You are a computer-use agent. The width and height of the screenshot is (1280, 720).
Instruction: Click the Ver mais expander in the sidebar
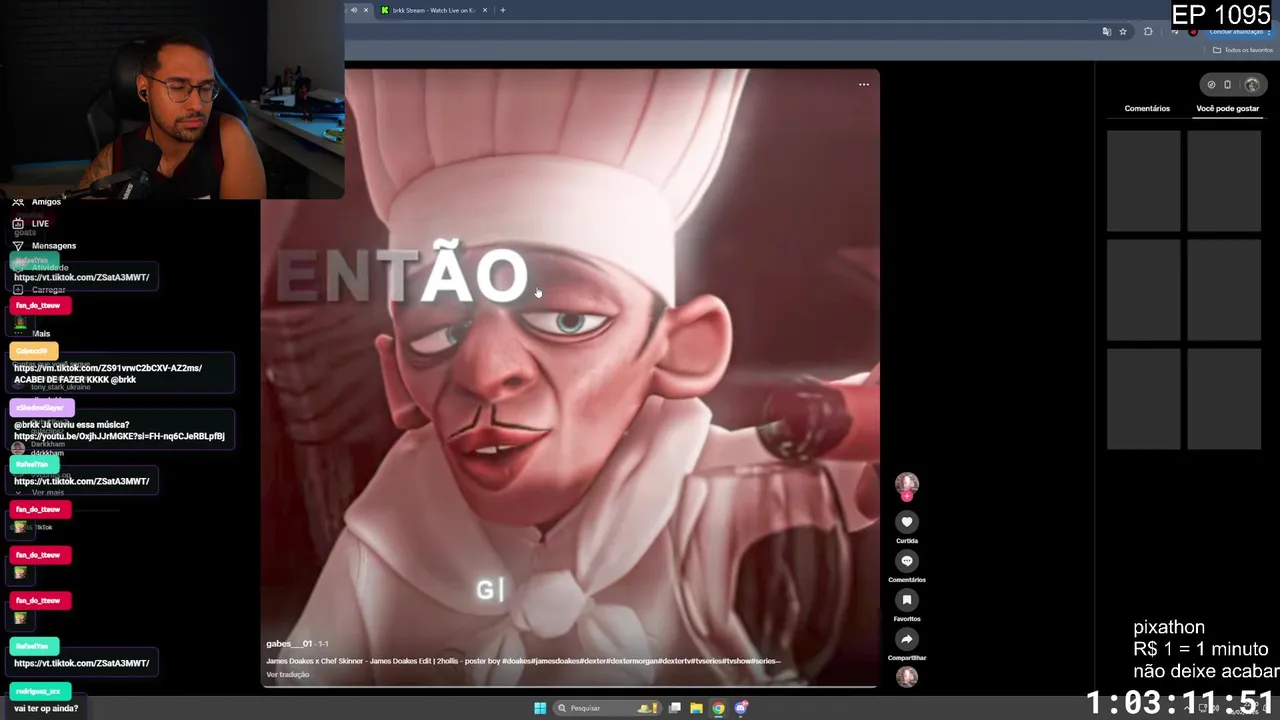tap(47, 493)
